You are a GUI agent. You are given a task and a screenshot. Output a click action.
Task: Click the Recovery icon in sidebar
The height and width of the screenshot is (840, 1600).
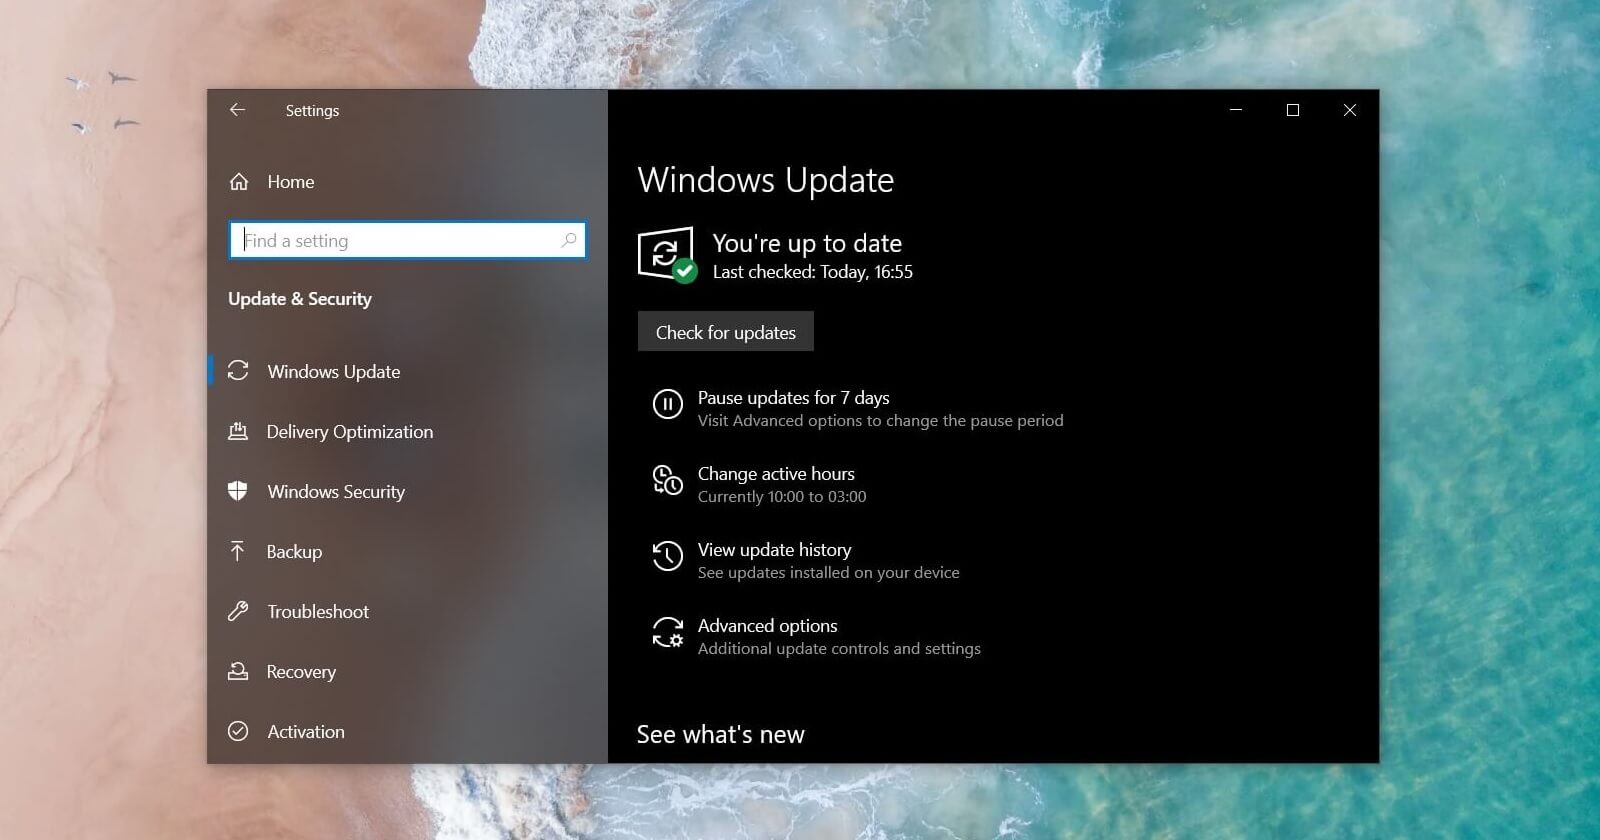(238, 671)
